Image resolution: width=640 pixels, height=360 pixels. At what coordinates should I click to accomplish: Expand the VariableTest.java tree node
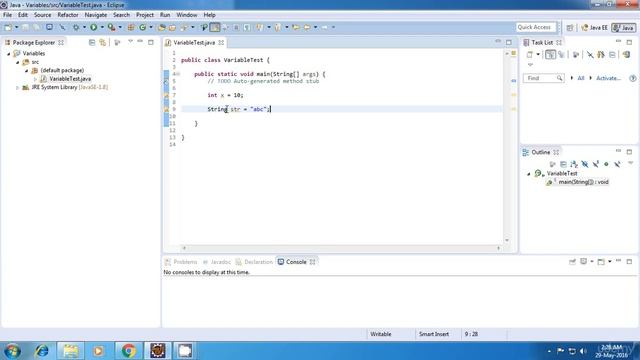click(x=35, y=79)
